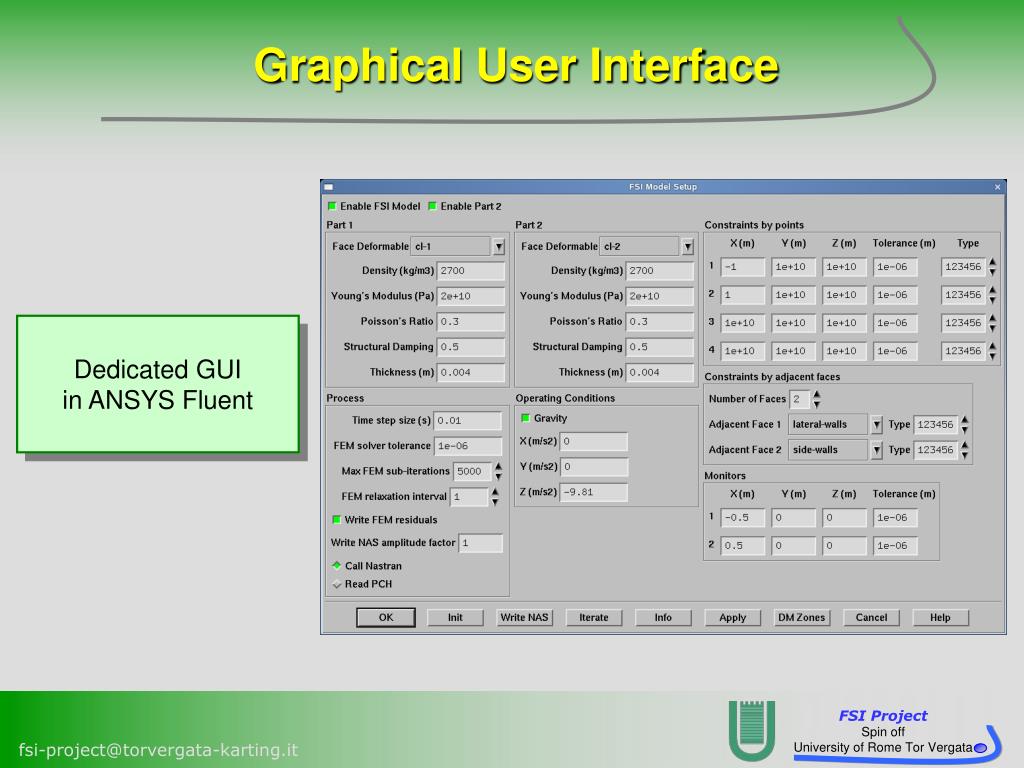Expand Part 2 Face Deformable dropdown

coord(687,246)
